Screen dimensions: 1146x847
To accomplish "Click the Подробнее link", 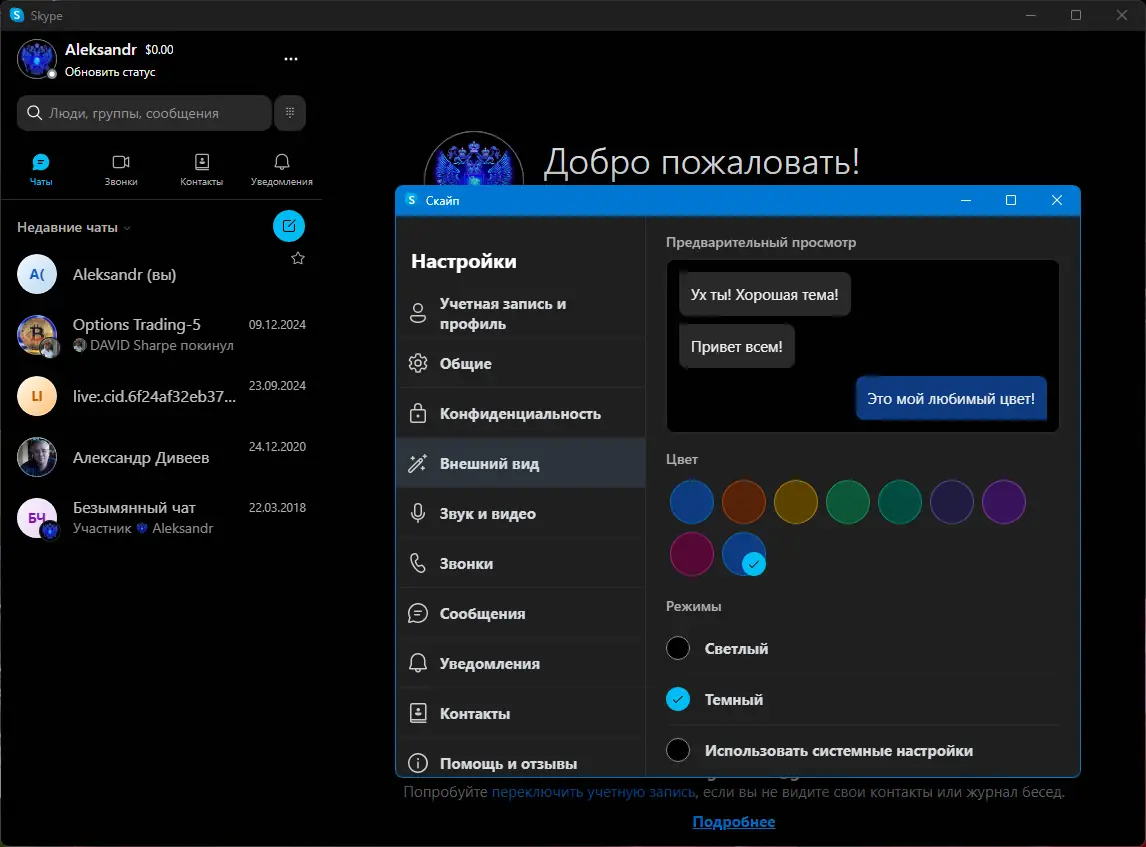I will click(734, 822).
